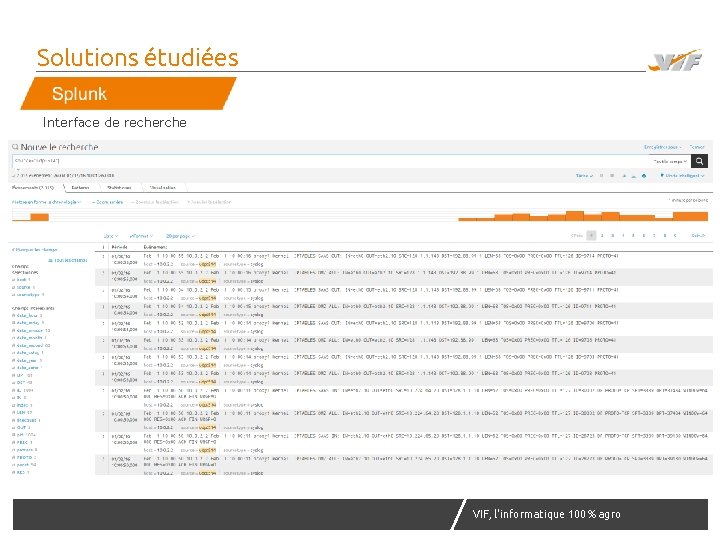The width and height of the screenshot is (720, 540).
Task: Switch to the Événements tab
Action: [33, 187]
